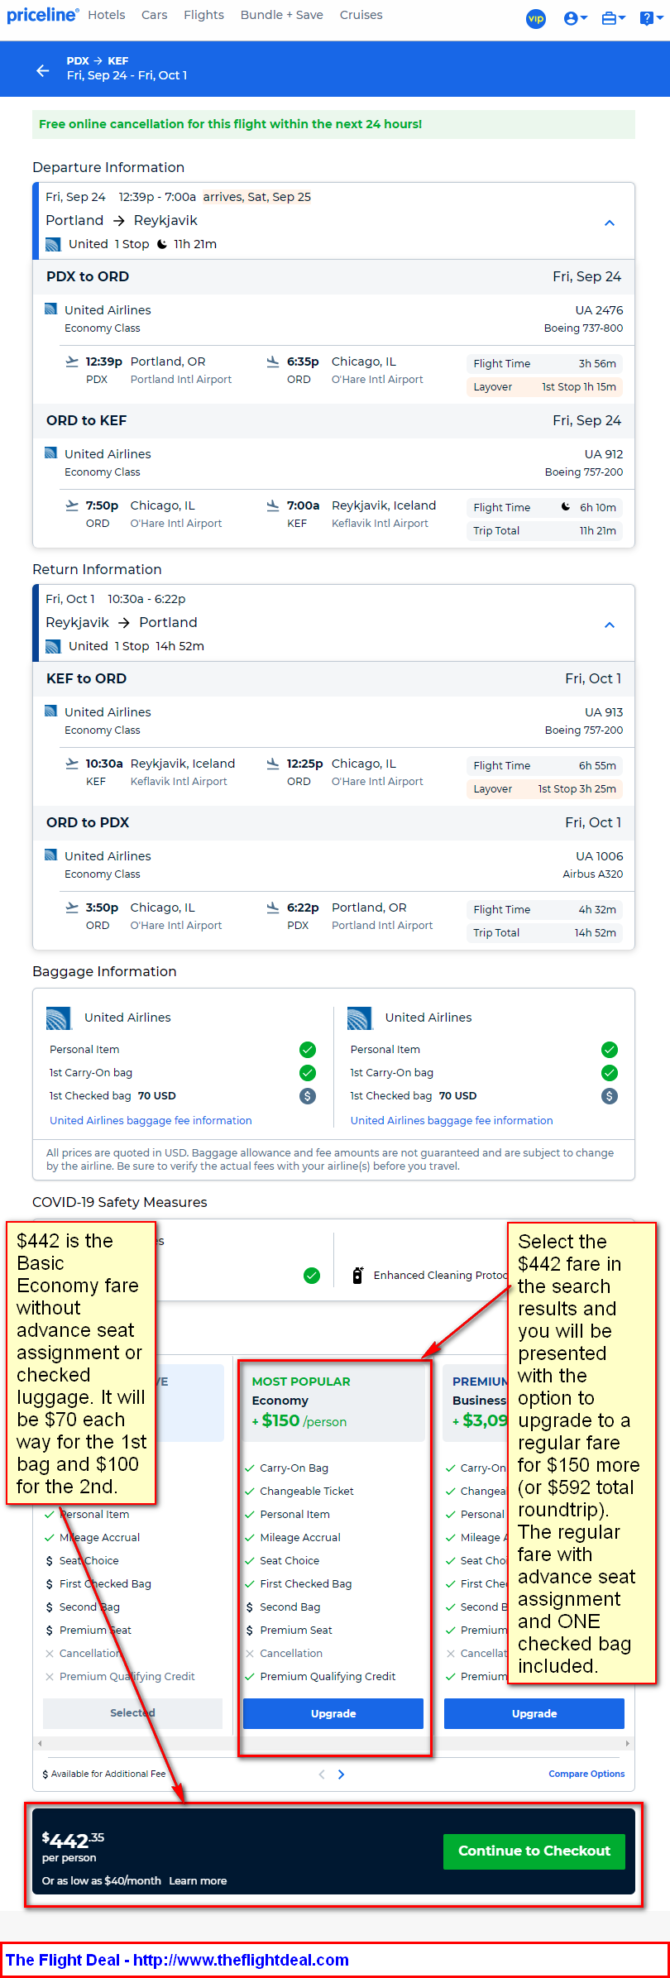Open Compare Options link
The width and height of the screenshot is (670, 1978).
[586, 1774]
